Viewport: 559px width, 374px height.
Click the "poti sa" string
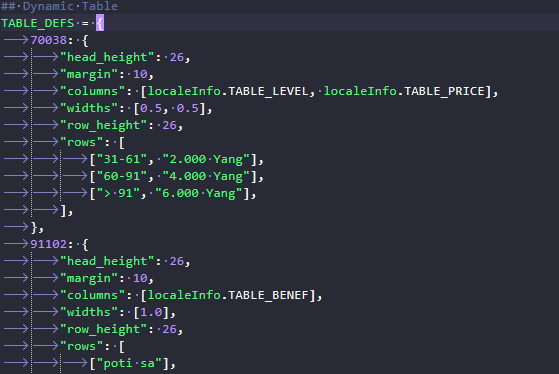pyautogui.click(x=129, y=363)
